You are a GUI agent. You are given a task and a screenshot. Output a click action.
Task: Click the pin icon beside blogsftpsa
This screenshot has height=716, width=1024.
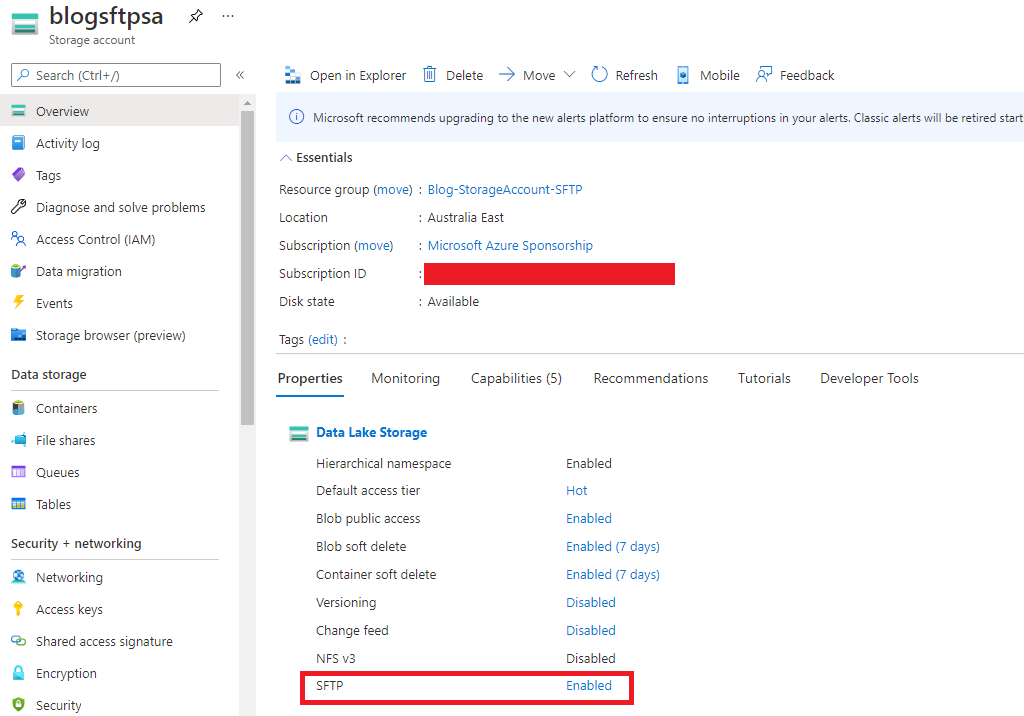[x=195, y=16]
